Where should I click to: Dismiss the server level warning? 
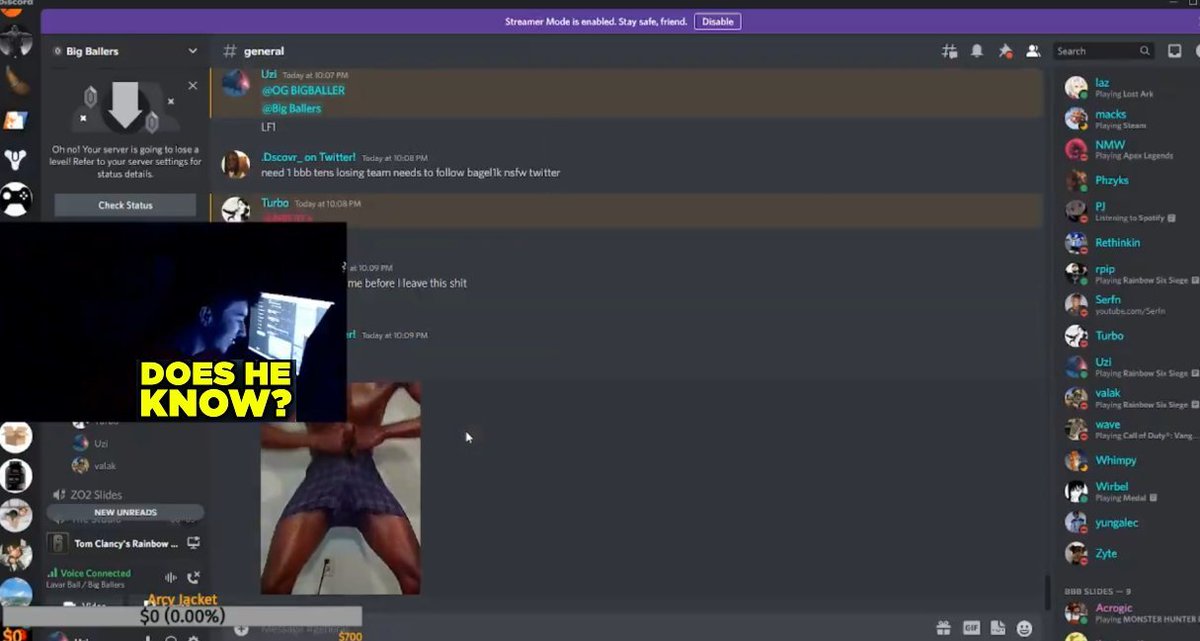click(193, 86)
